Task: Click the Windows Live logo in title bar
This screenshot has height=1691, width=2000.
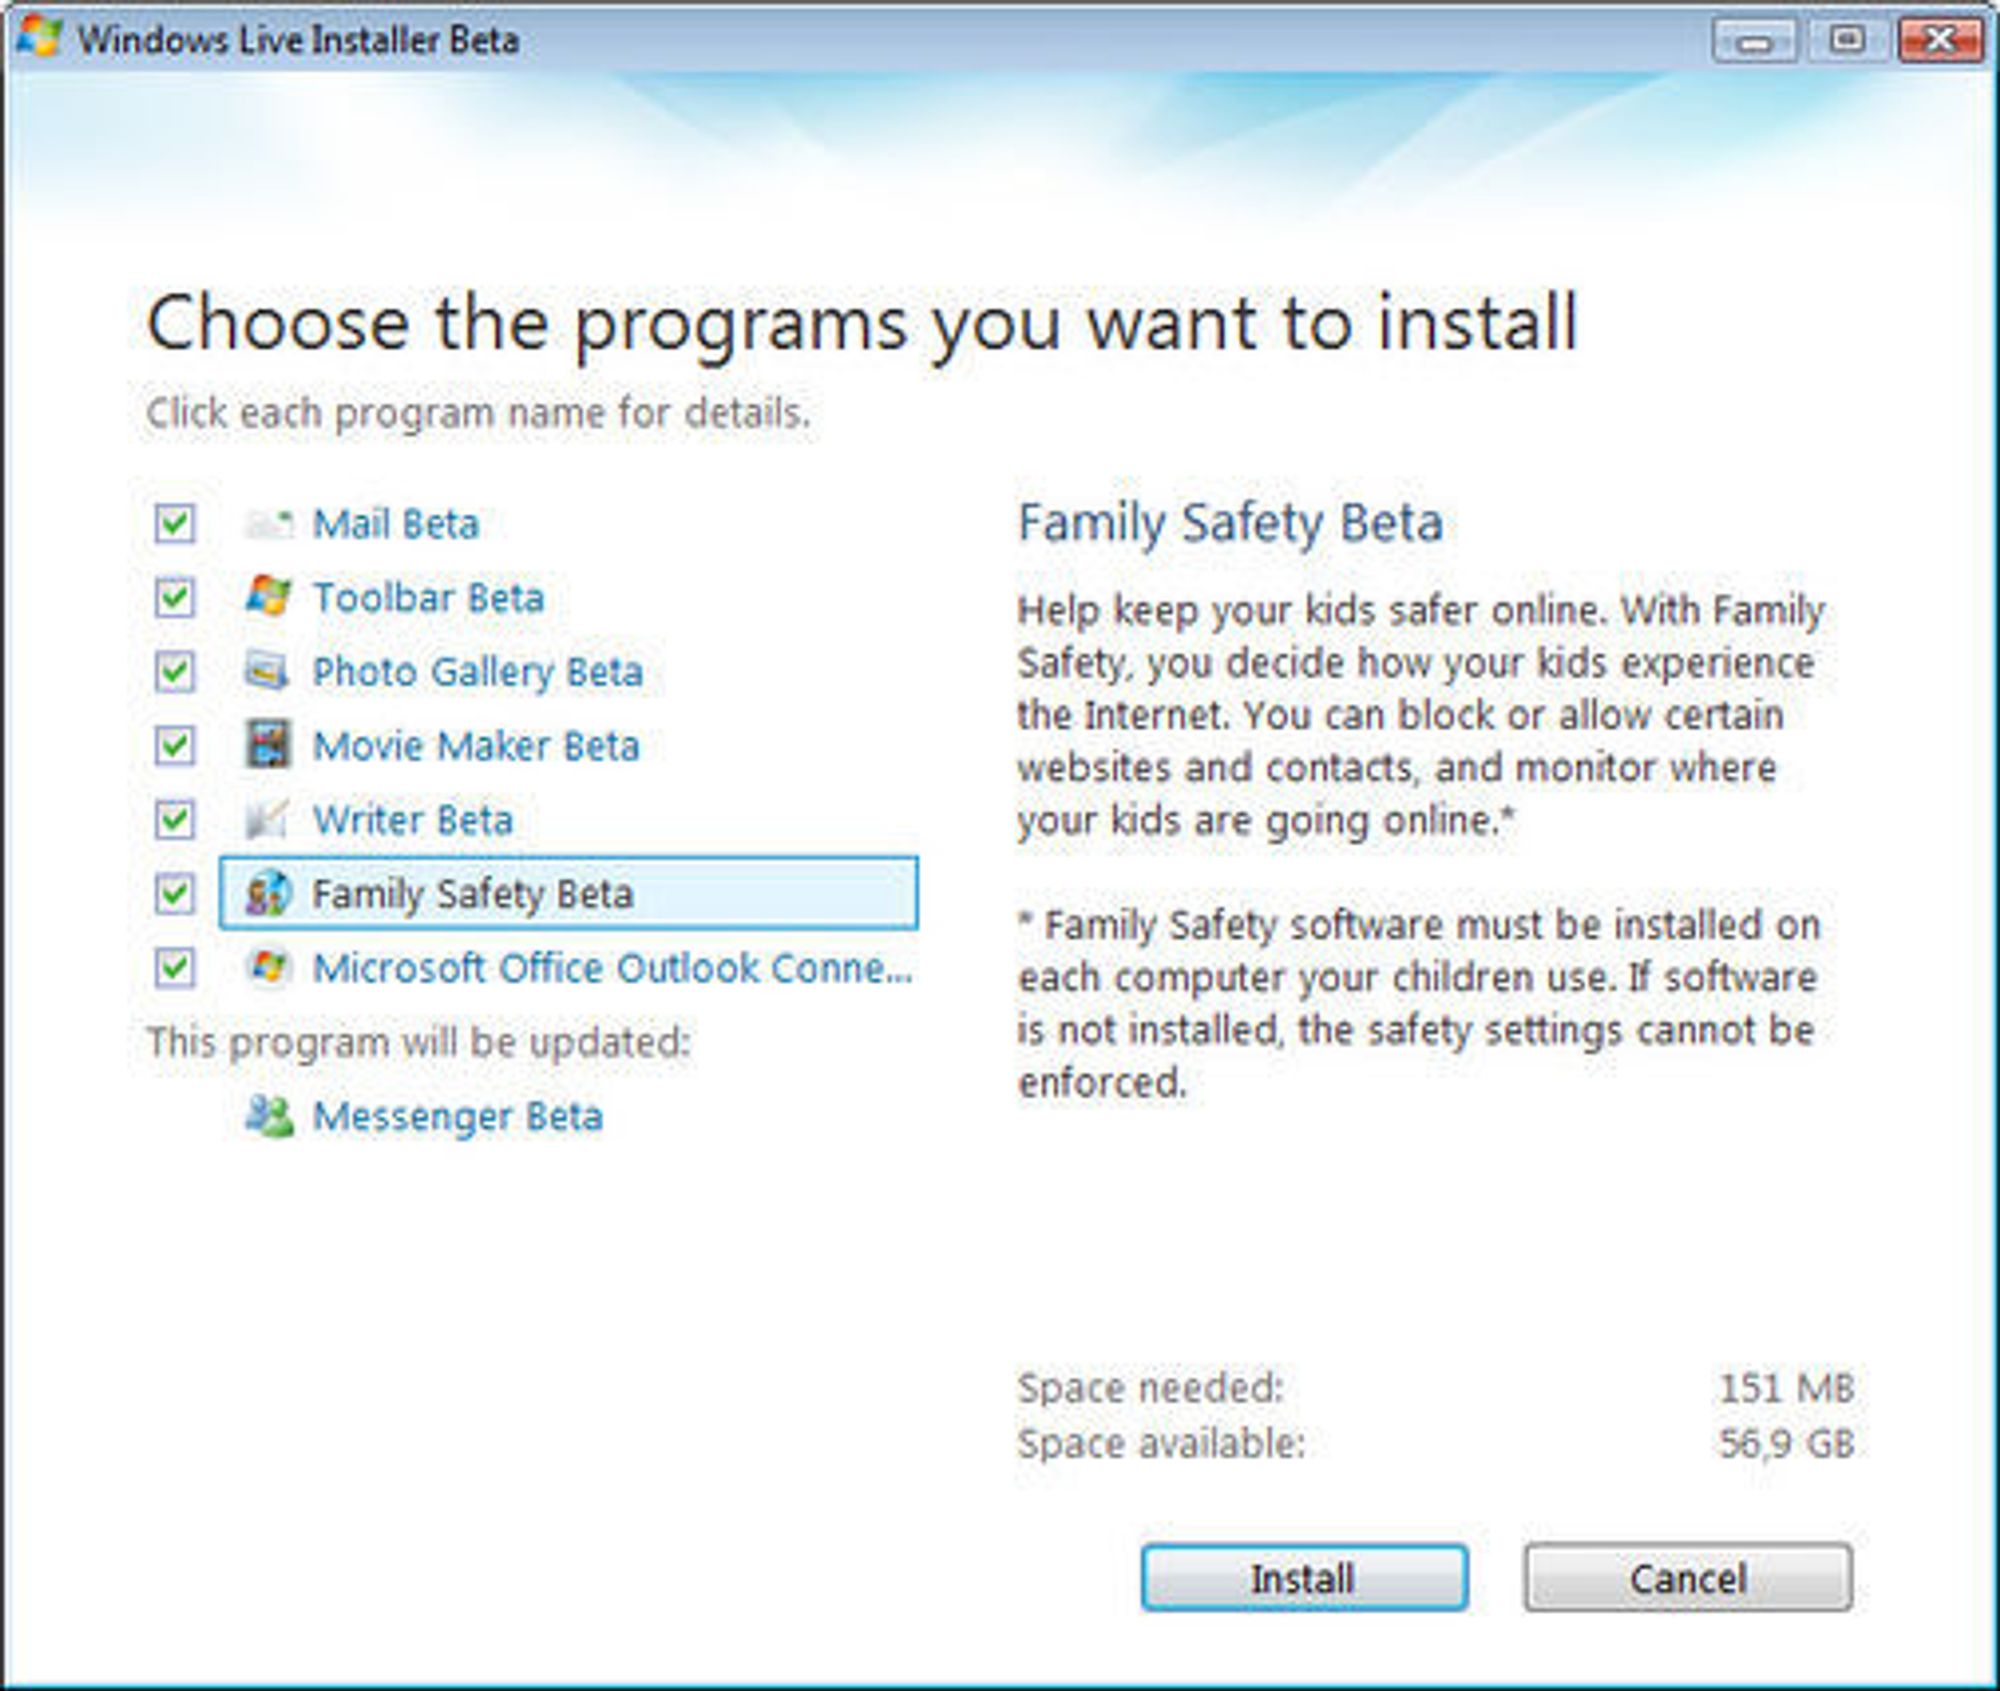Action: click(x=40, y=39)
